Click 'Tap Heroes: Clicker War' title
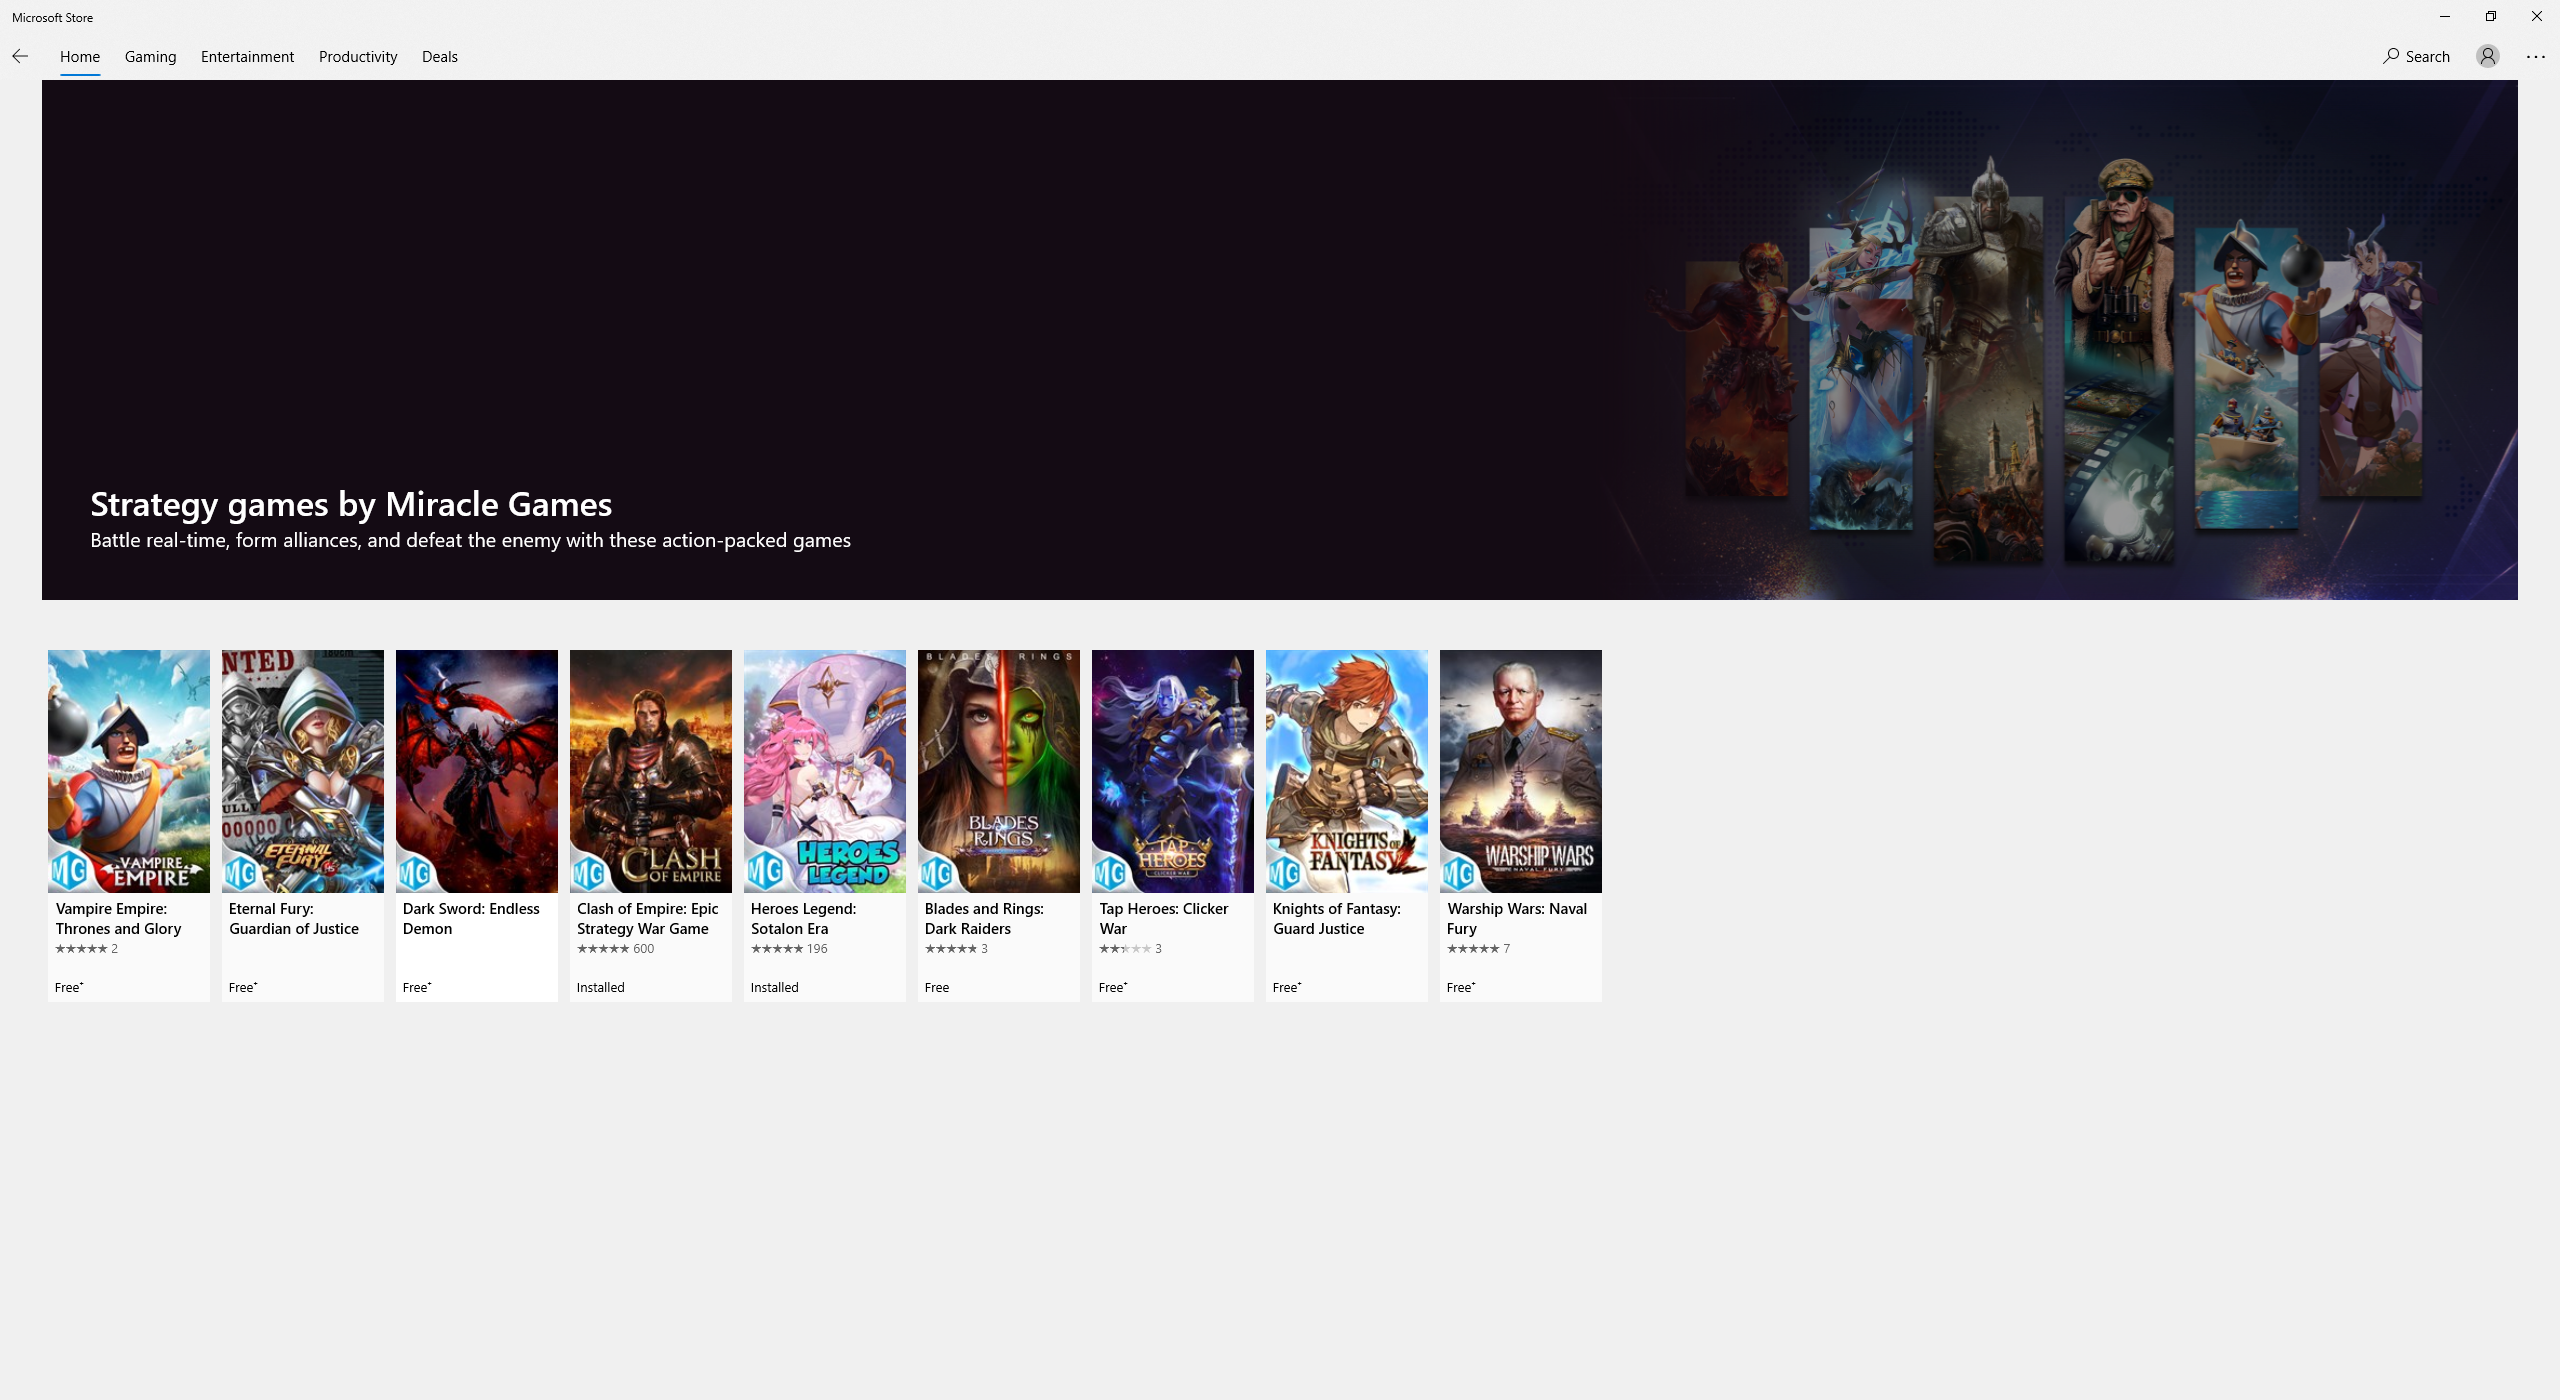2560x1400 pixels. (x=1164, y=918)
